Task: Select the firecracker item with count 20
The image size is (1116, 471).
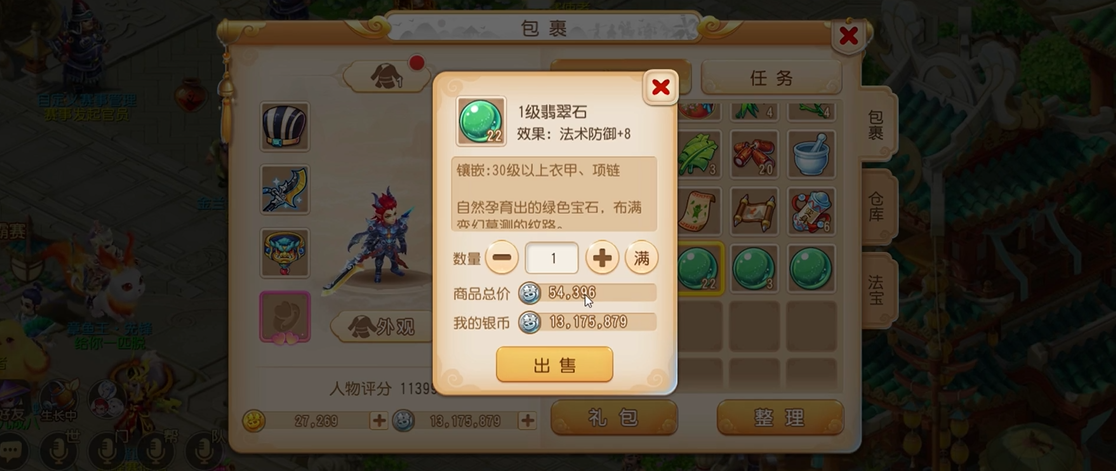Action: (754, 154)
